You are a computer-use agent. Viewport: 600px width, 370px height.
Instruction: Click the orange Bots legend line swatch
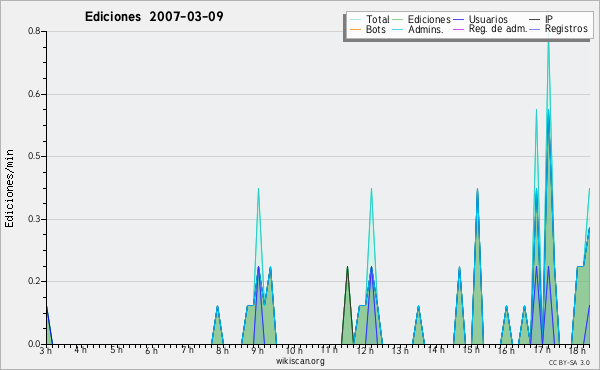[355, 29]
